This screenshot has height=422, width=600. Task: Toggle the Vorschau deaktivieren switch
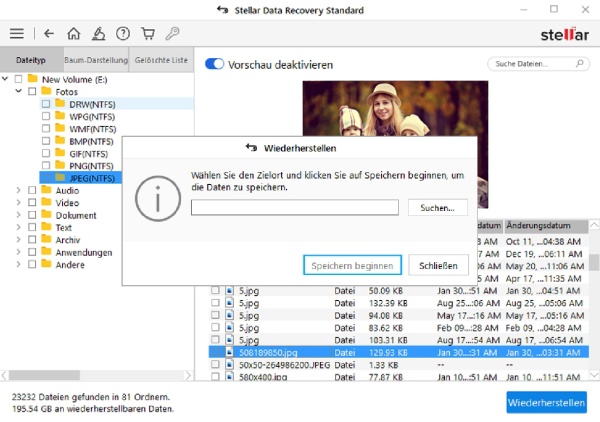point(214,64)
